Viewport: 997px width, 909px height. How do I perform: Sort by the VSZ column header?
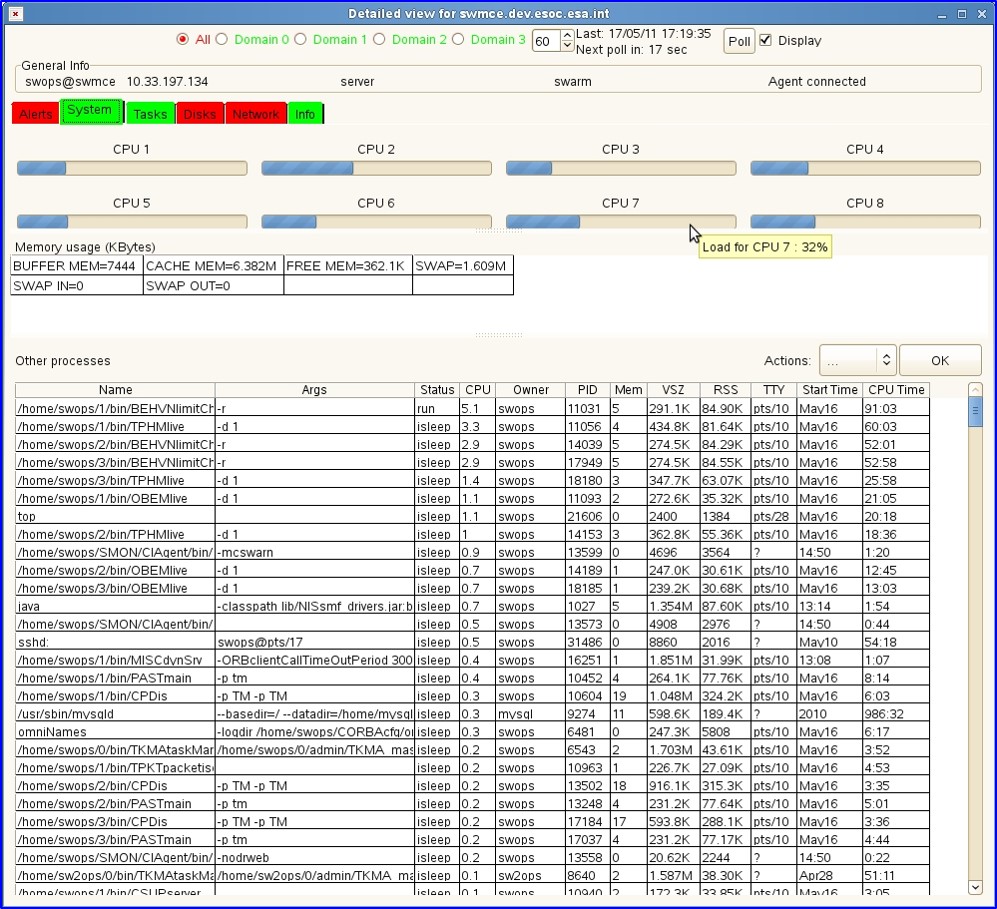(673, 390)
